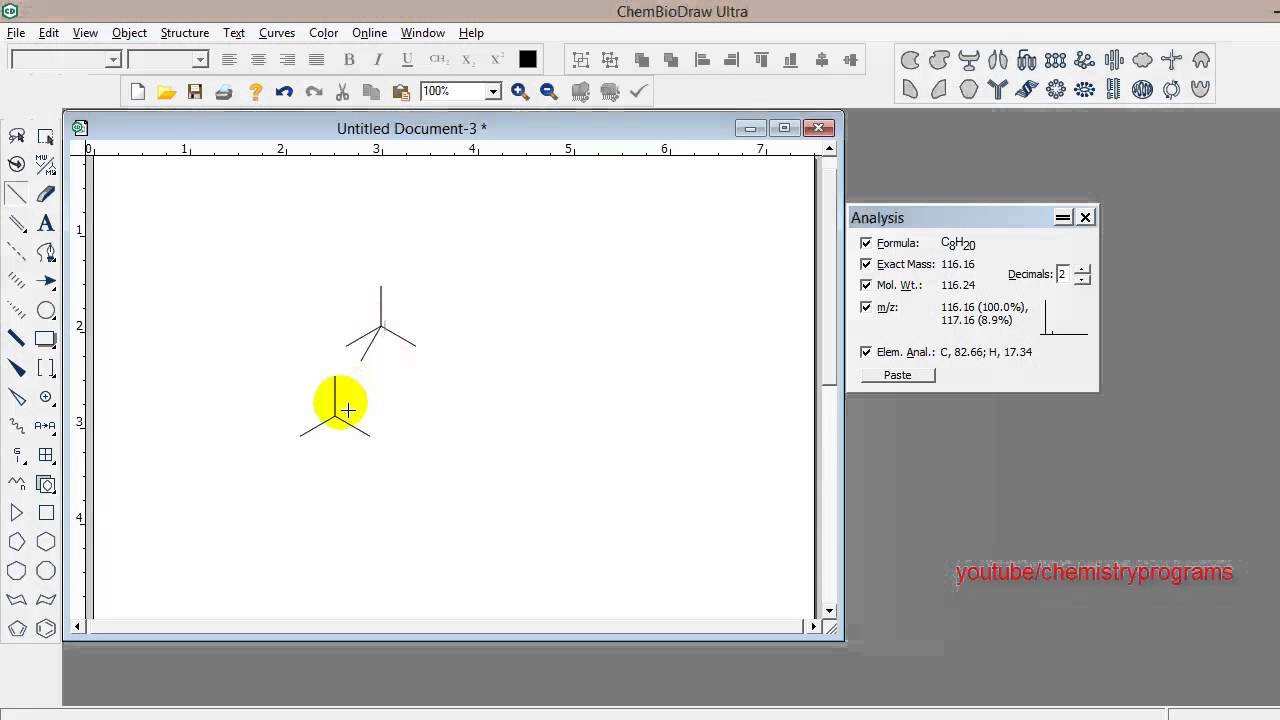This screenshot has width=1280, height=720.
Task: Toggle the Mol. Wt. checkbox
Action: tap(866, 285)
